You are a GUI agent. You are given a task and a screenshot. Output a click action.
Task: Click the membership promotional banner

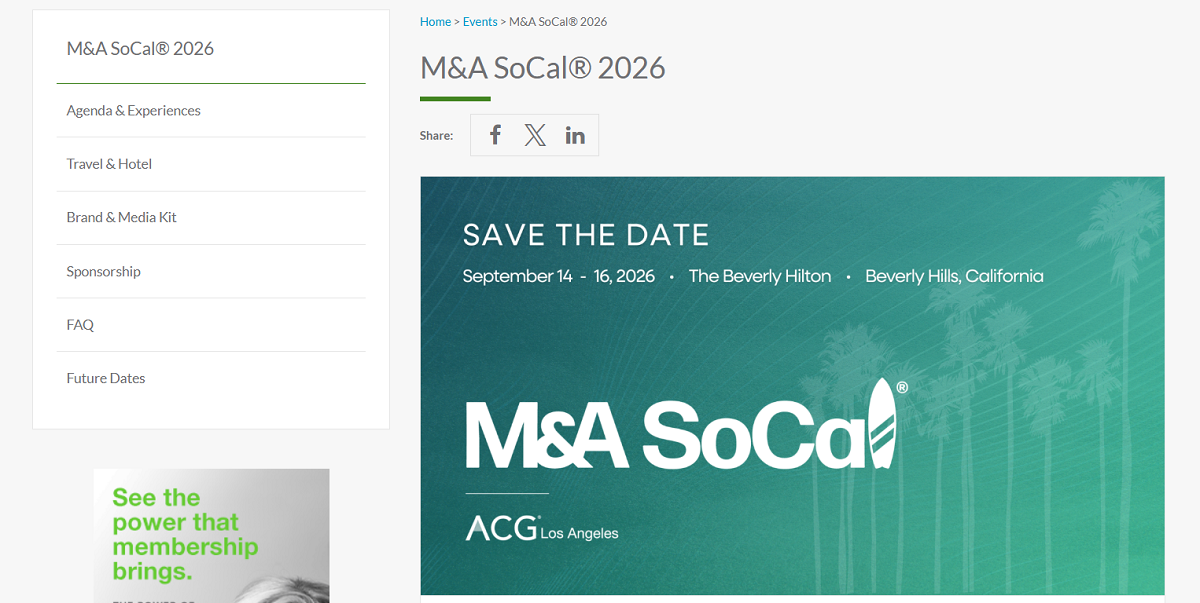click(210, 535)
